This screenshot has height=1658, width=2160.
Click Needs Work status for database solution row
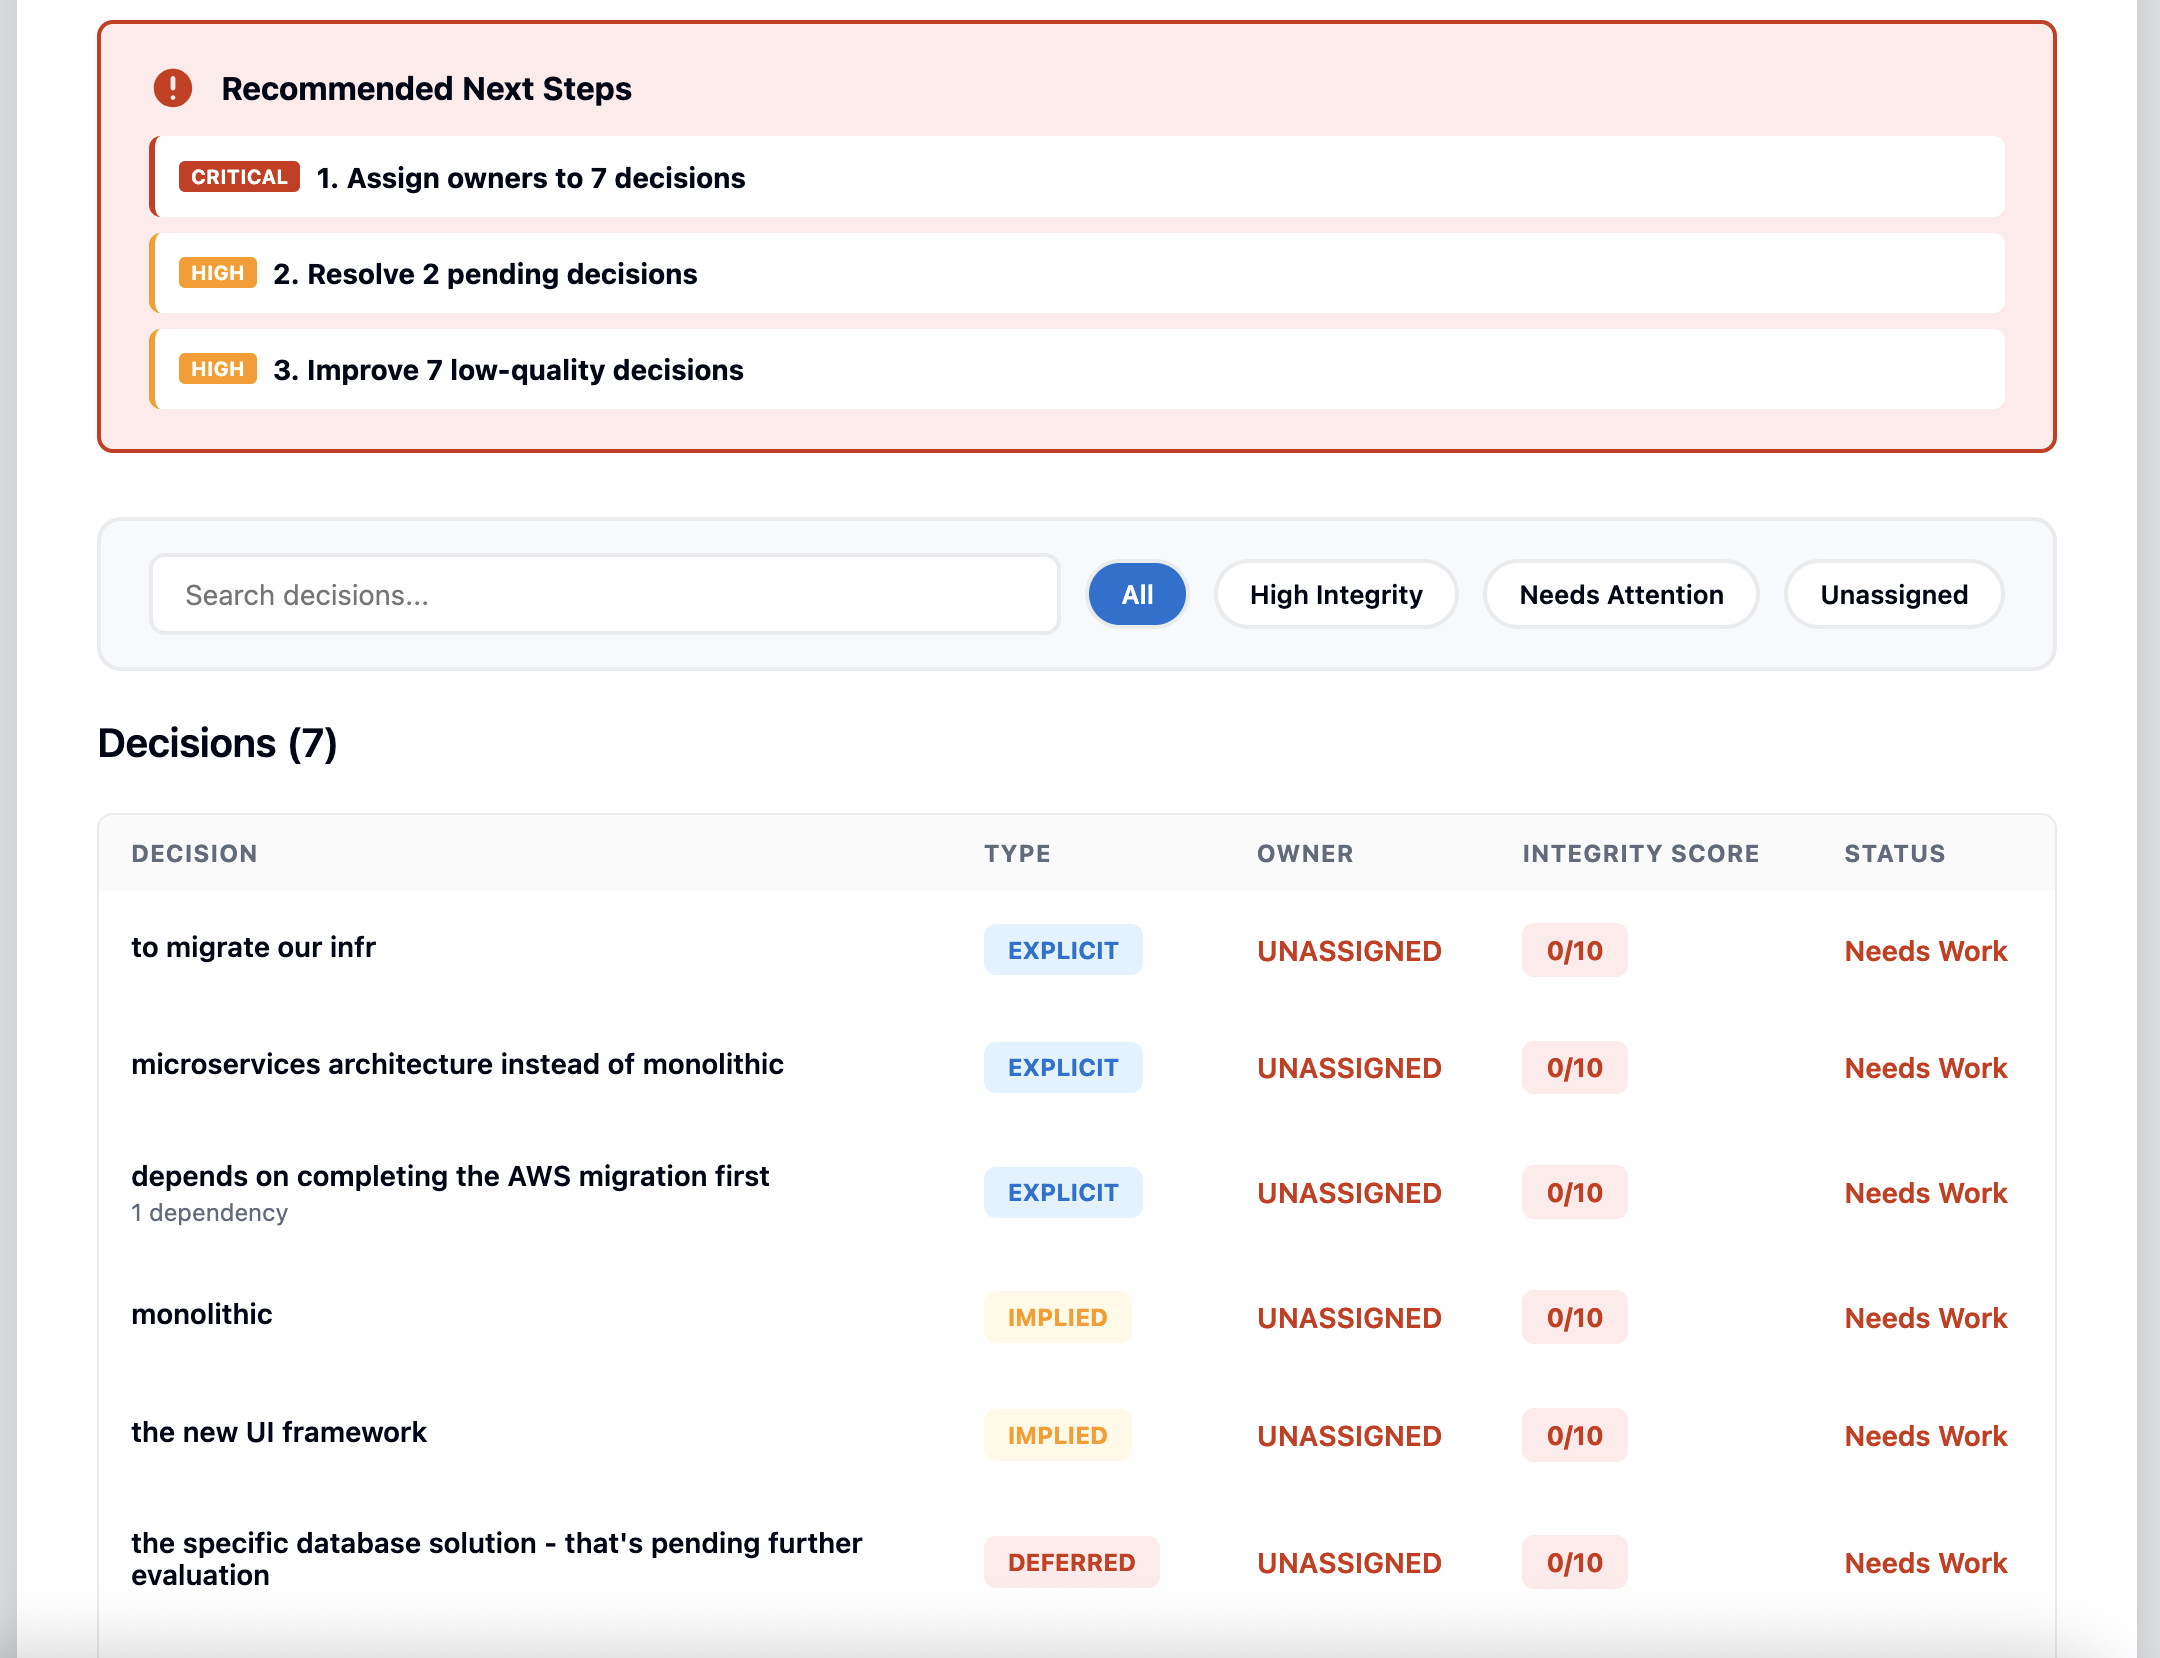click(x=1925, y=1563)
